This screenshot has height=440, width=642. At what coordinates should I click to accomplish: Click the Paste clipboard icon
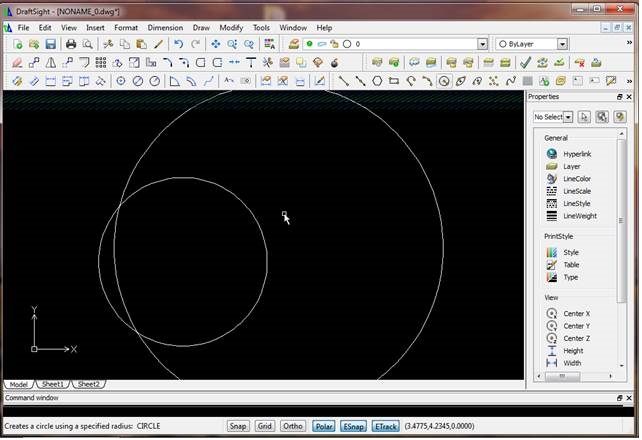[141, 44]
